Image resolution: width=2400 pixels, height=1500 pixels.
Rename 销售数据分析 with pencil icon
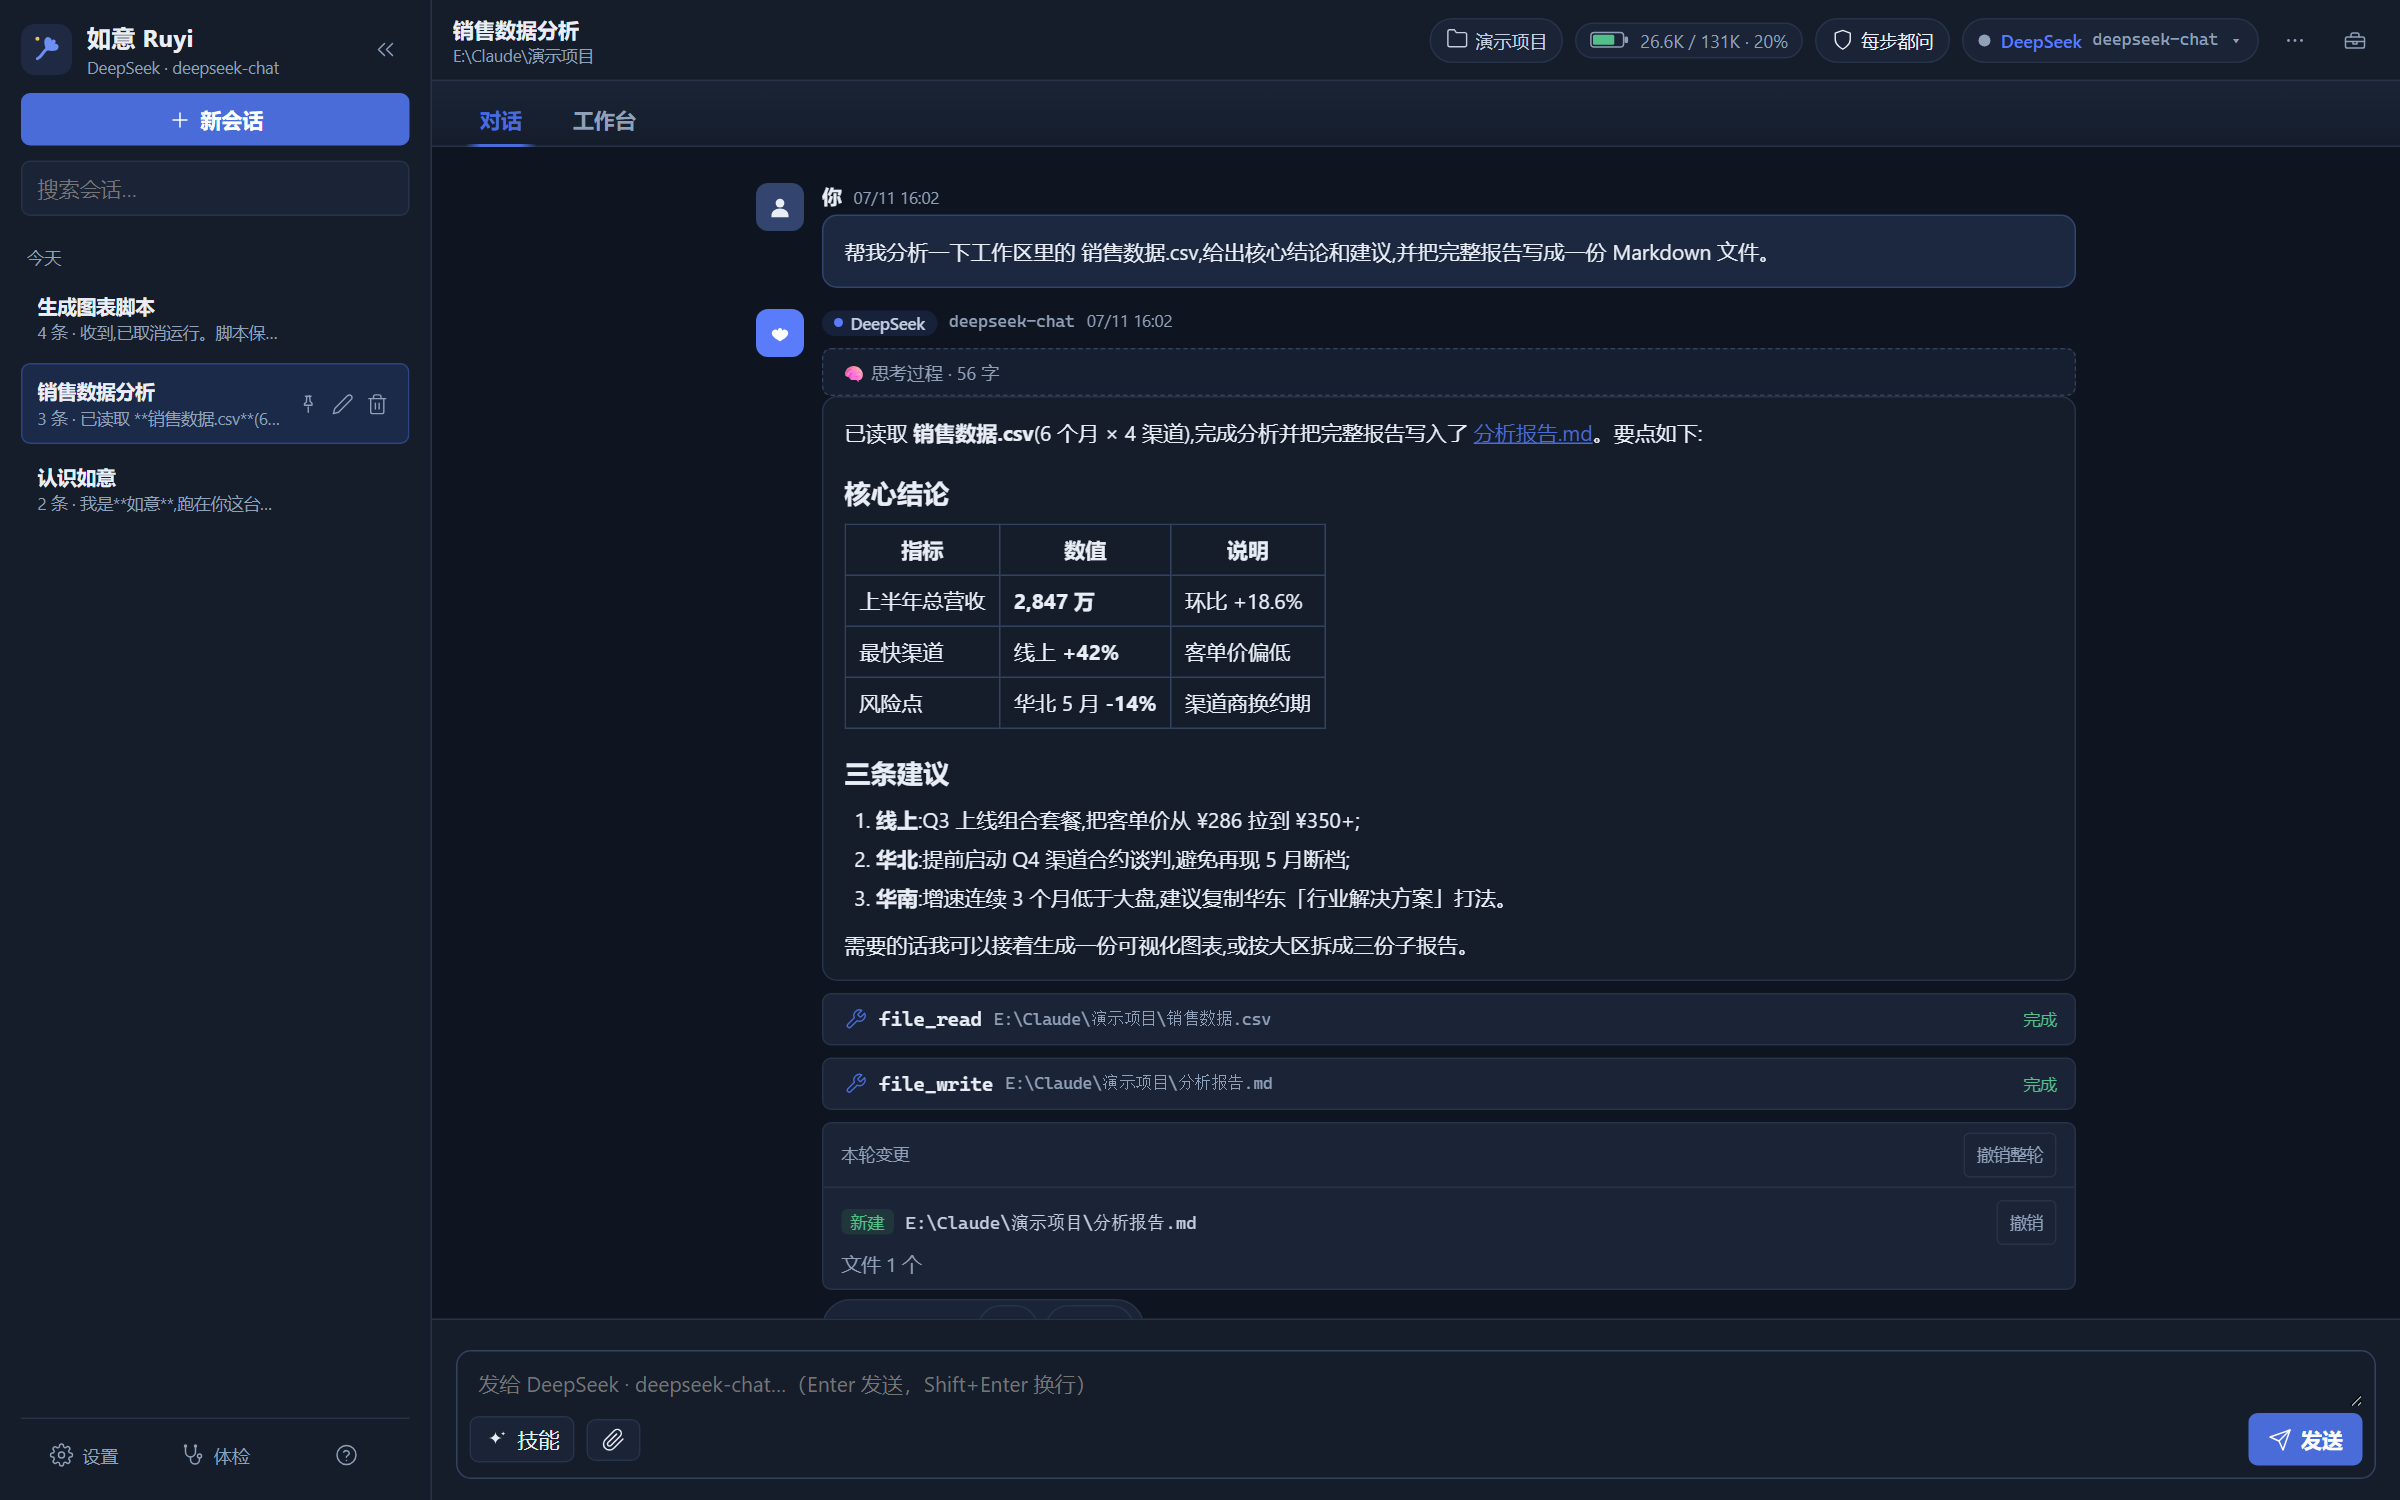pos(343,404)
